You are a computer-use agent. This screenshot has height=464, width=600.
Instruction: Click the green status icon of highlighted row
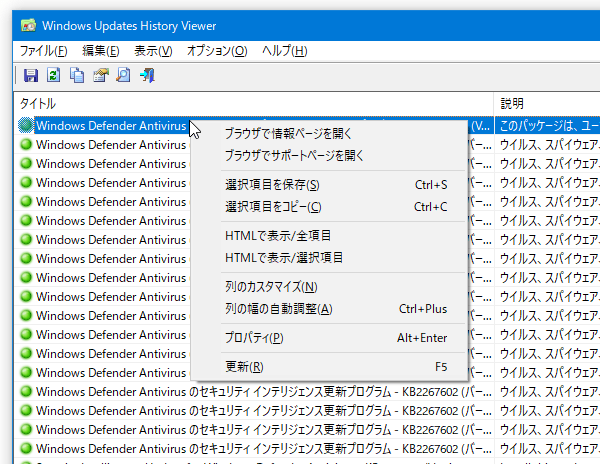(26, 125)
